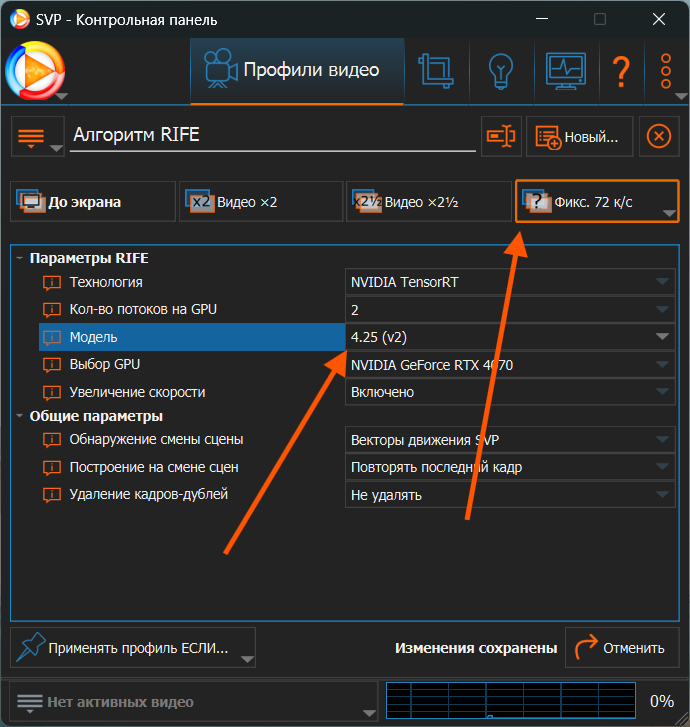Click the 0% usage indicator
Screen dimensions: 690x727
[662, 701]
